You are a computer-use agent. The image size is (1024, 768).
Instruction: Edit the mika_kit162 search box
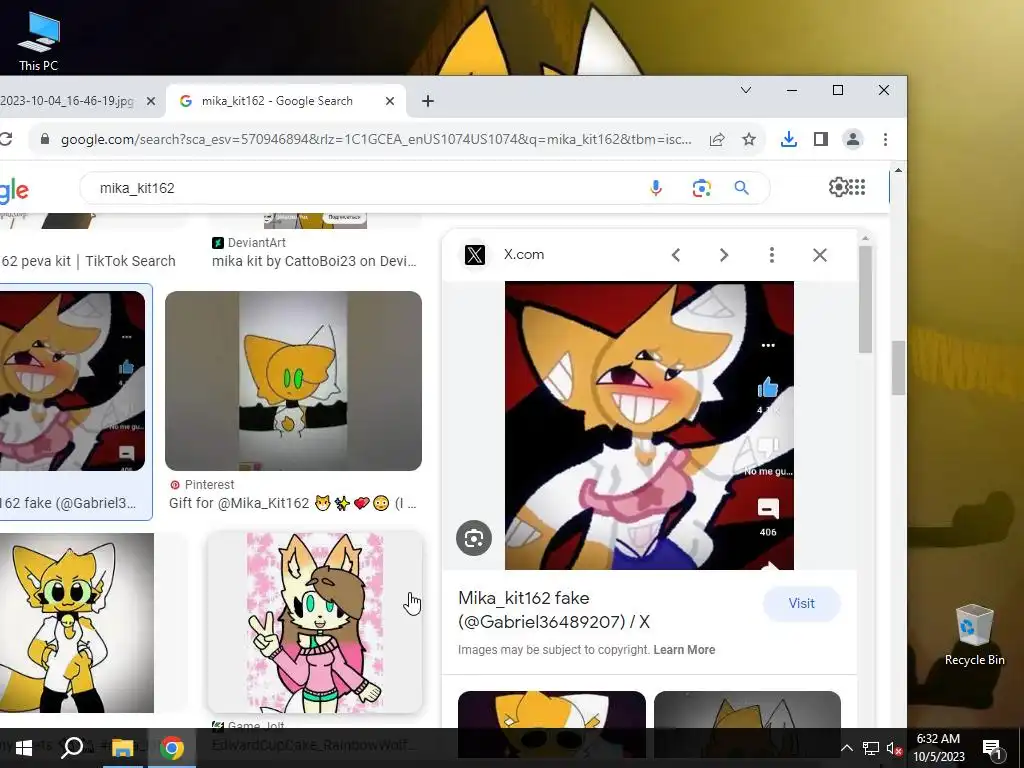366,188
